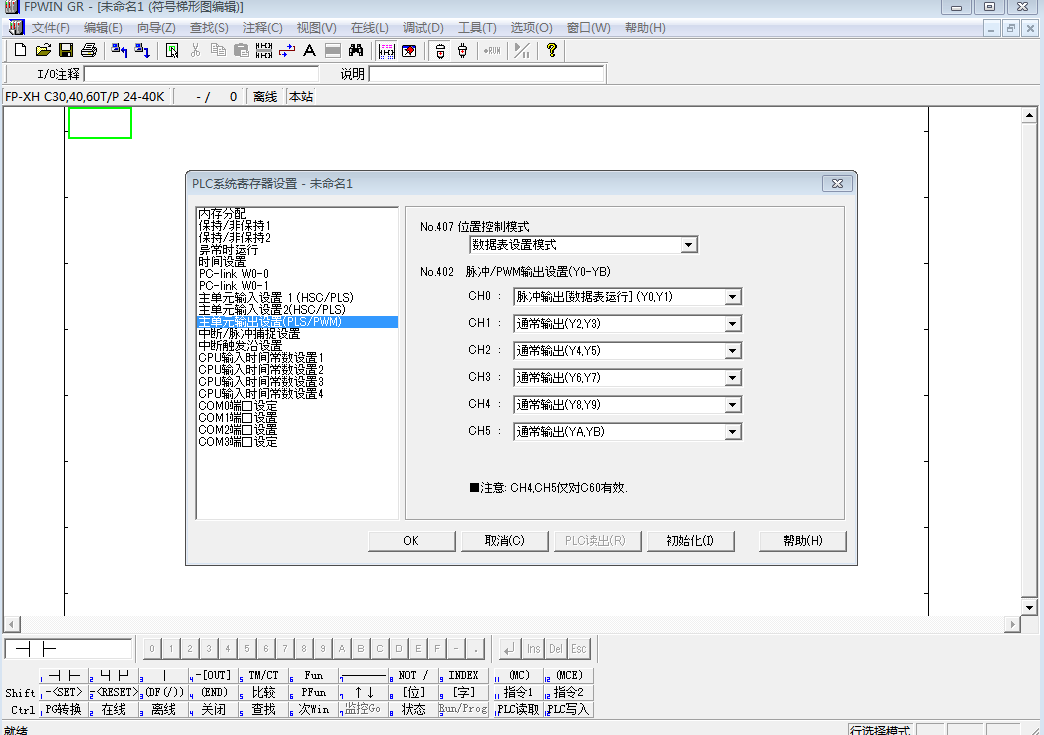The width and height of the screenshot is (1044, 735).
Task: Select 时间设置 in the settings list
Action: click(x=222, y=262)
